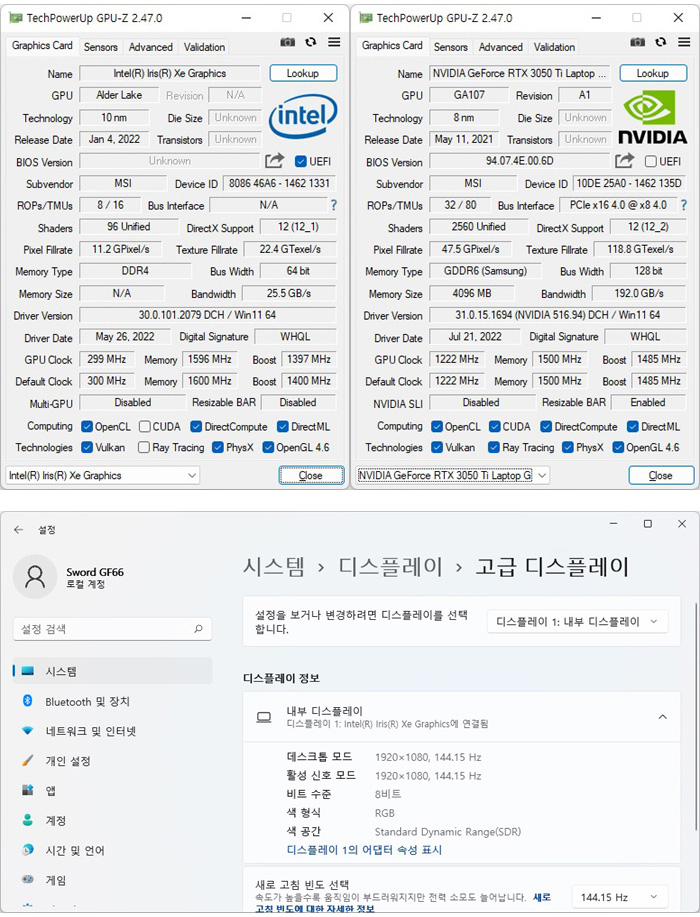Toggle DirectML checkbox in NVIDIA window
This screenshot has height=917, width=700.
coord(632,427)
